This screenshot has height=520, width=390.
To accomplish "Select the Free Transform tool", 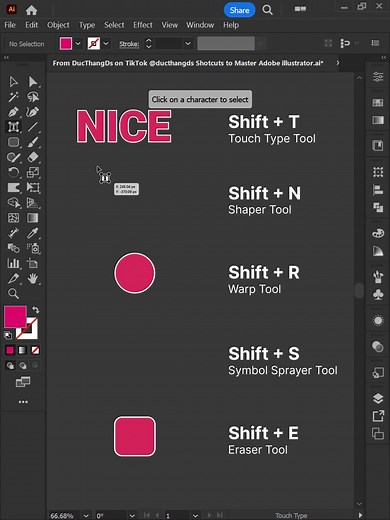I will (x=33, y=188).
